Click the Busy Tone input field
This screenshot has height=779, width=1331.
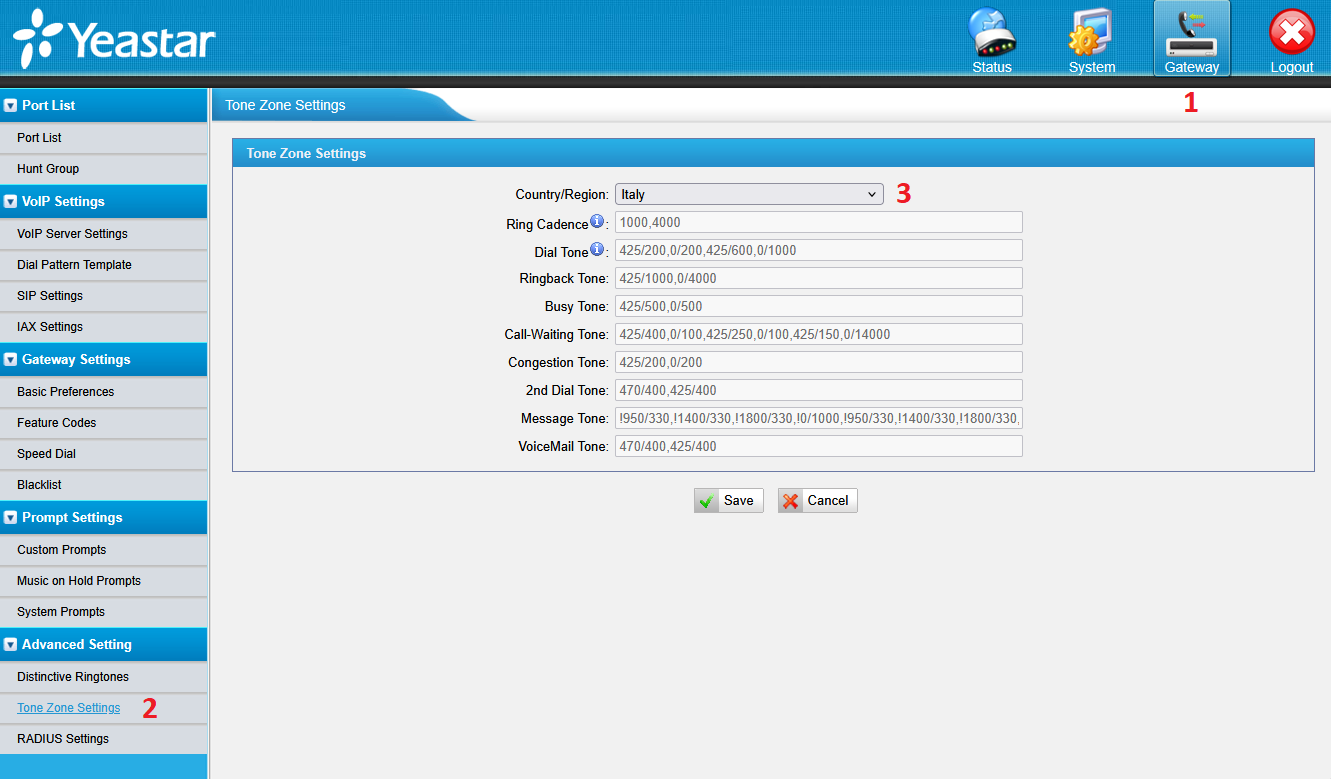818,306
